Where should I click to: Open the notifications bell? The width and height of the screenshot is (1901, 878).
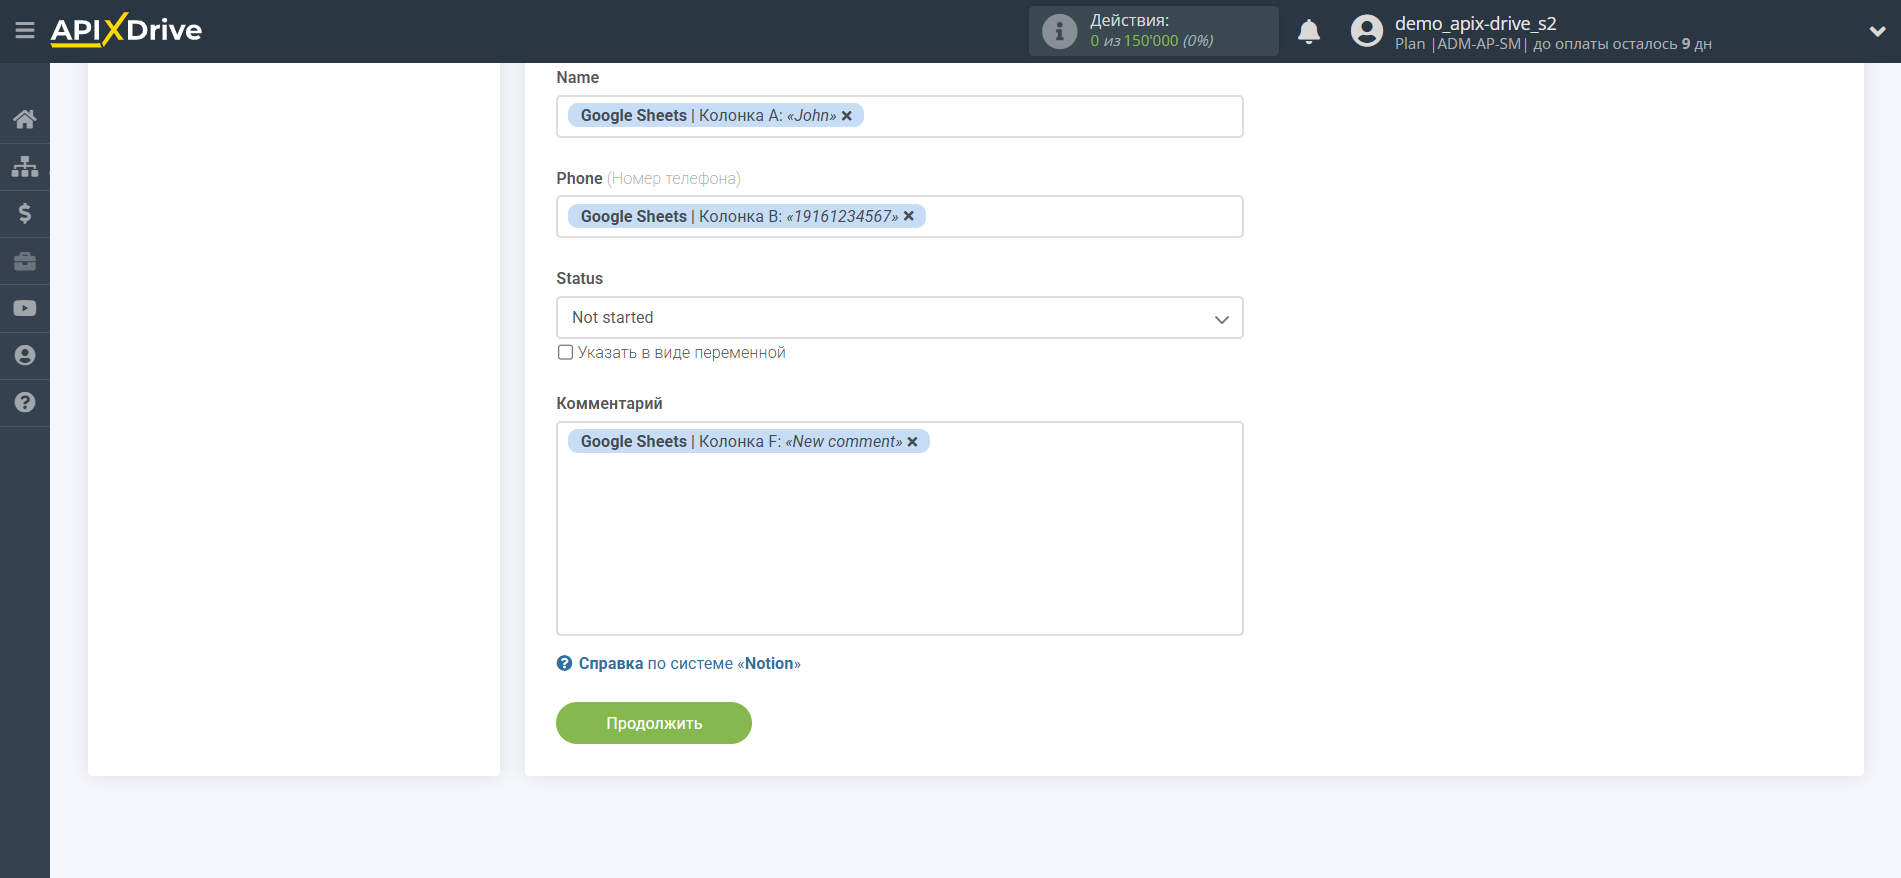[x=1308, y=32]
